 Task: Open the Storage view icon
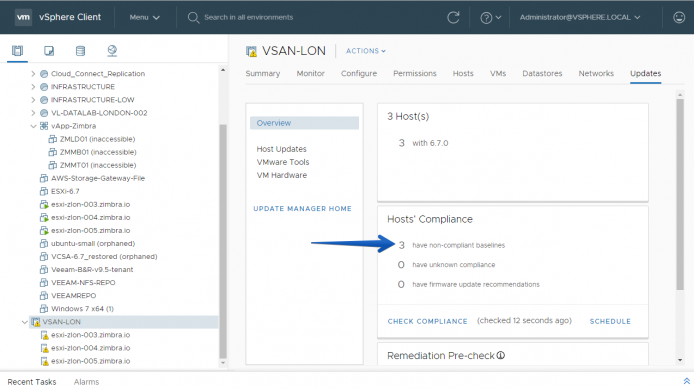coord(80,51)
